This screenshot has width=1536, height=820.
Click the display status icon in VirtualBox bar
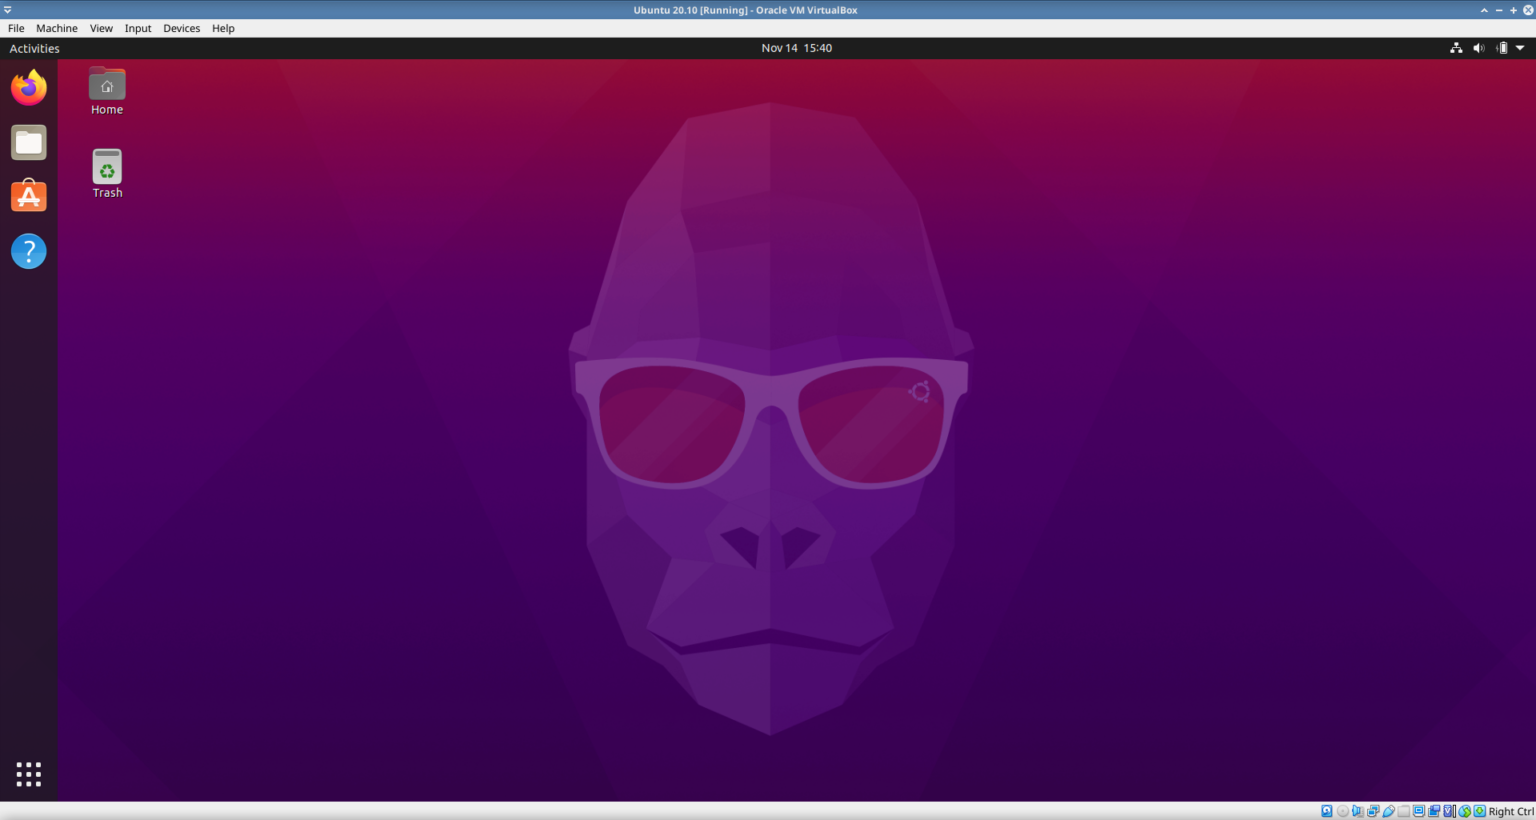(1419, 811)
